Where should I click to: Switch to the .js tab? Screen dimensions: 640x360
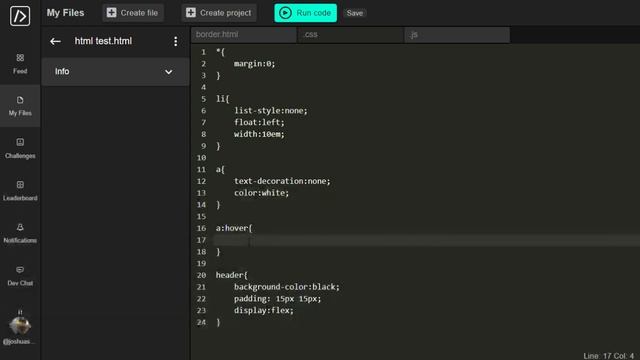(457, 35)
